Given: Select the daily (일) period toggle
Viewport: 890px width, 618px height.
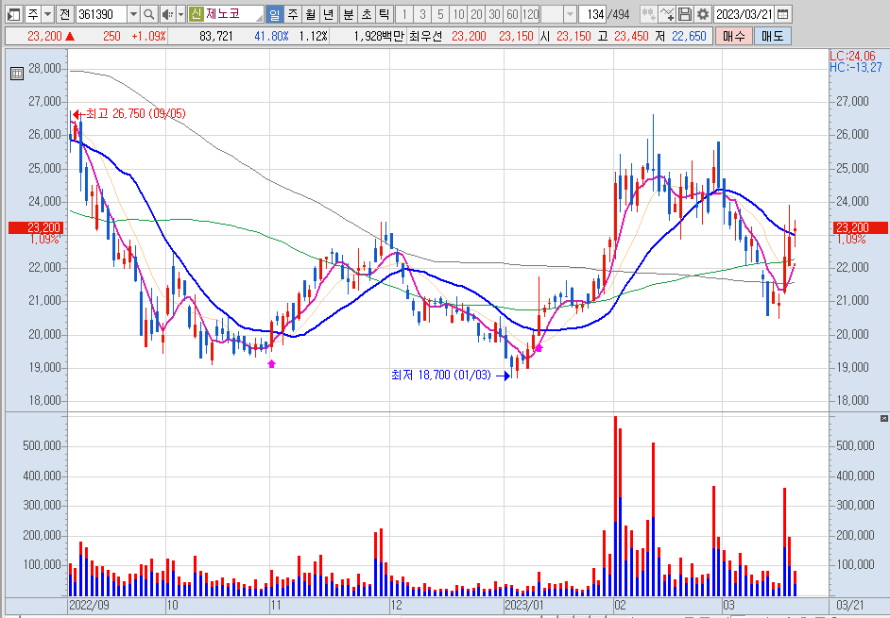Looking at the screenshot, I should pos(275,15).
